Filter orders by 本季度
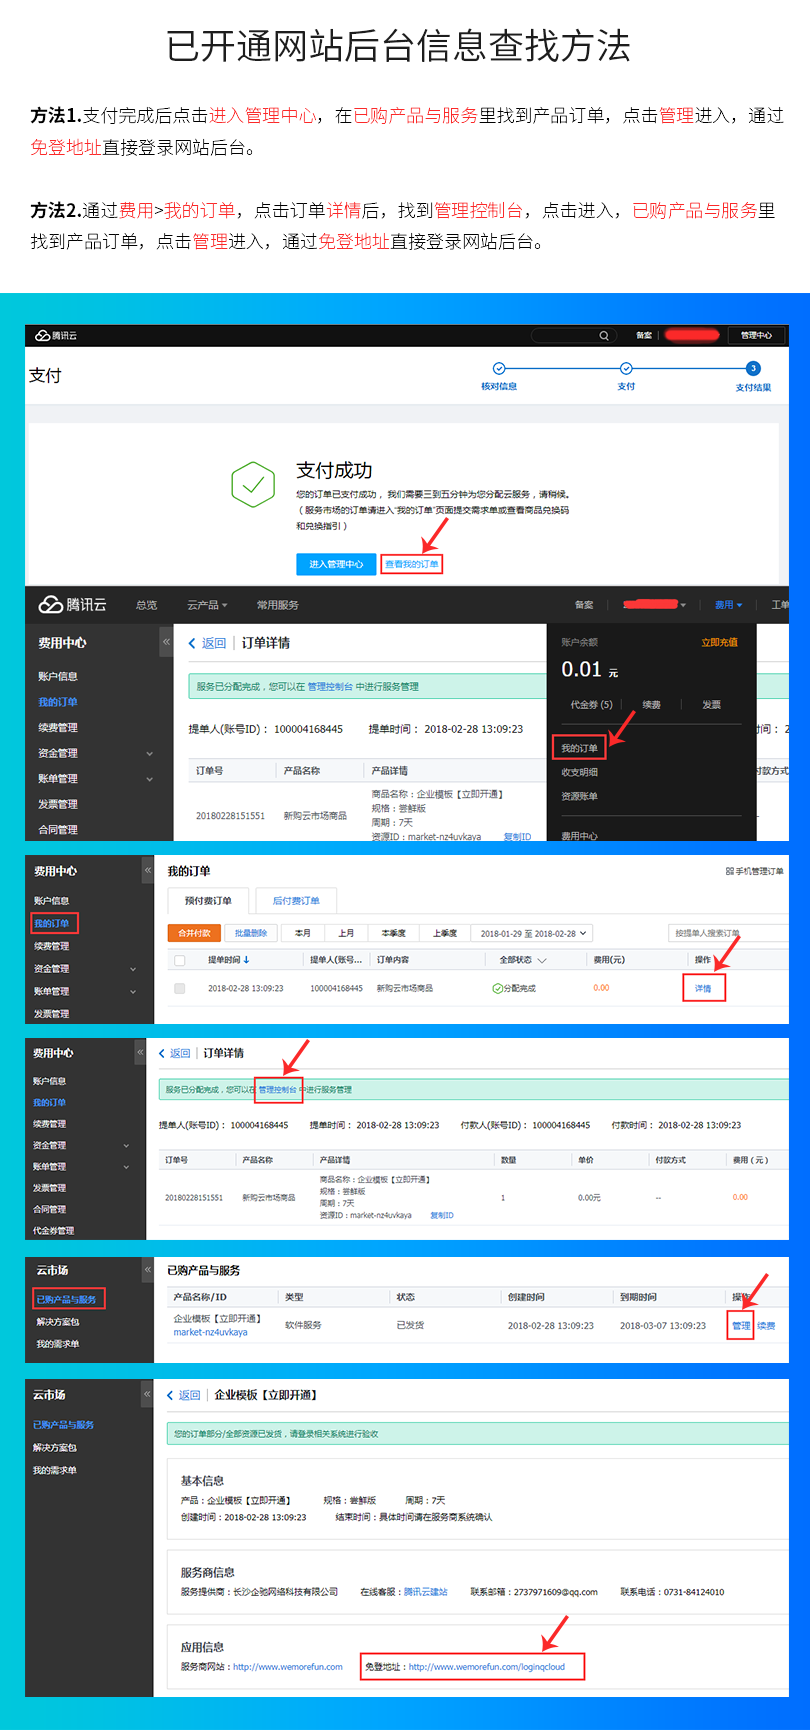The height and width of the screenshot is (1730, 810). pyautogui.click(x=394, y=933)
